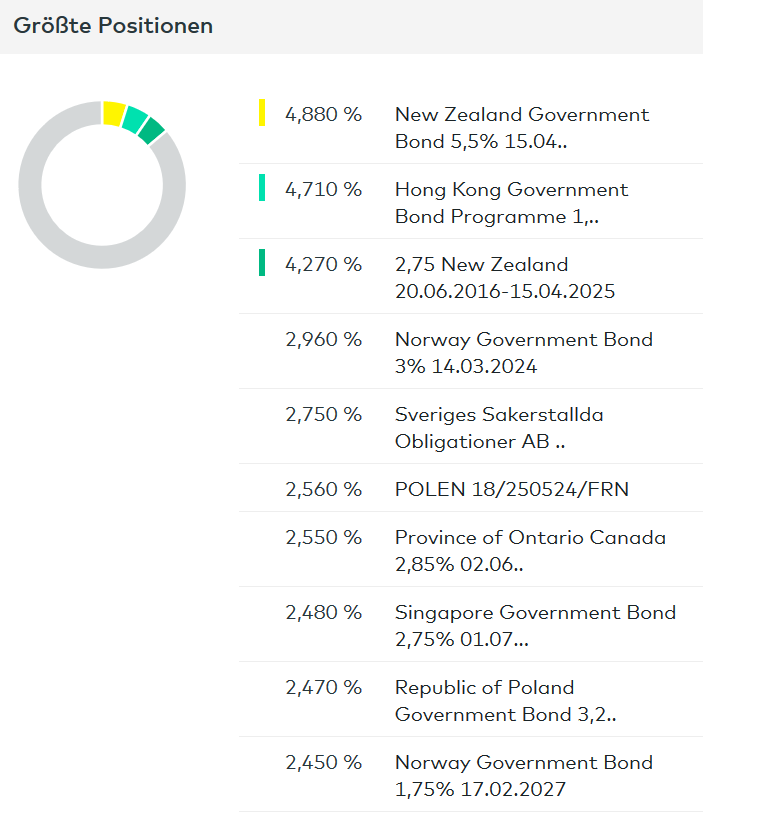The height and width of the screenshot is (814, 781).
Task: Click the turquoise color marker beside 4,710 %
Action: [262, 188]
